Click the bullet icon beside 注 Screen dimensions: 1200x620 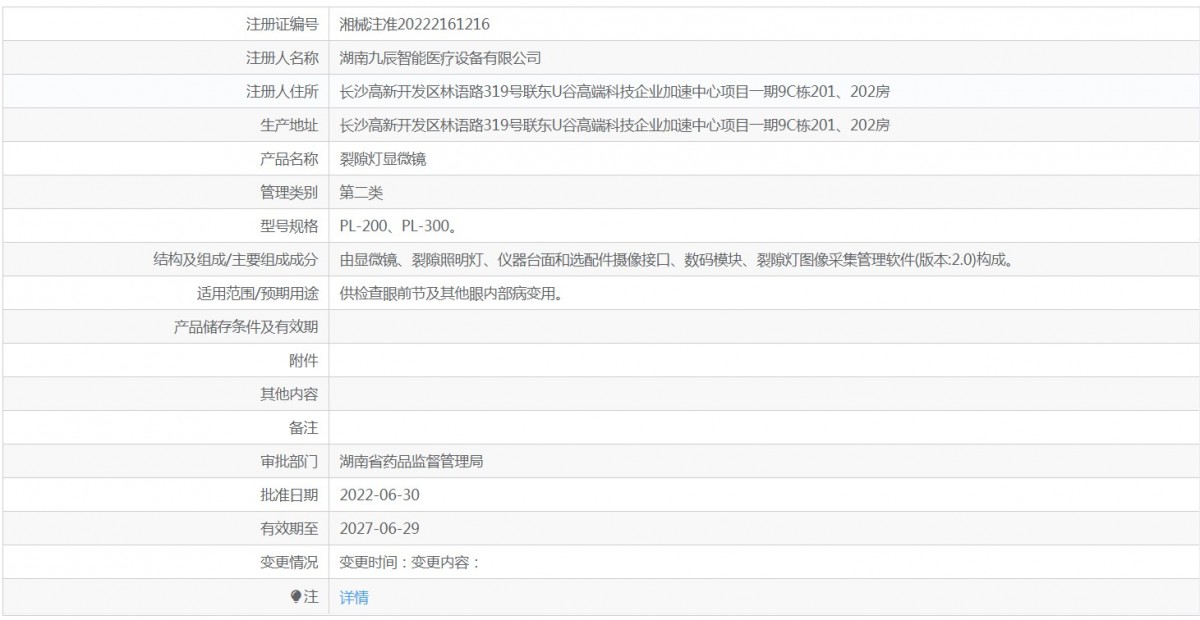click(296, 597)
